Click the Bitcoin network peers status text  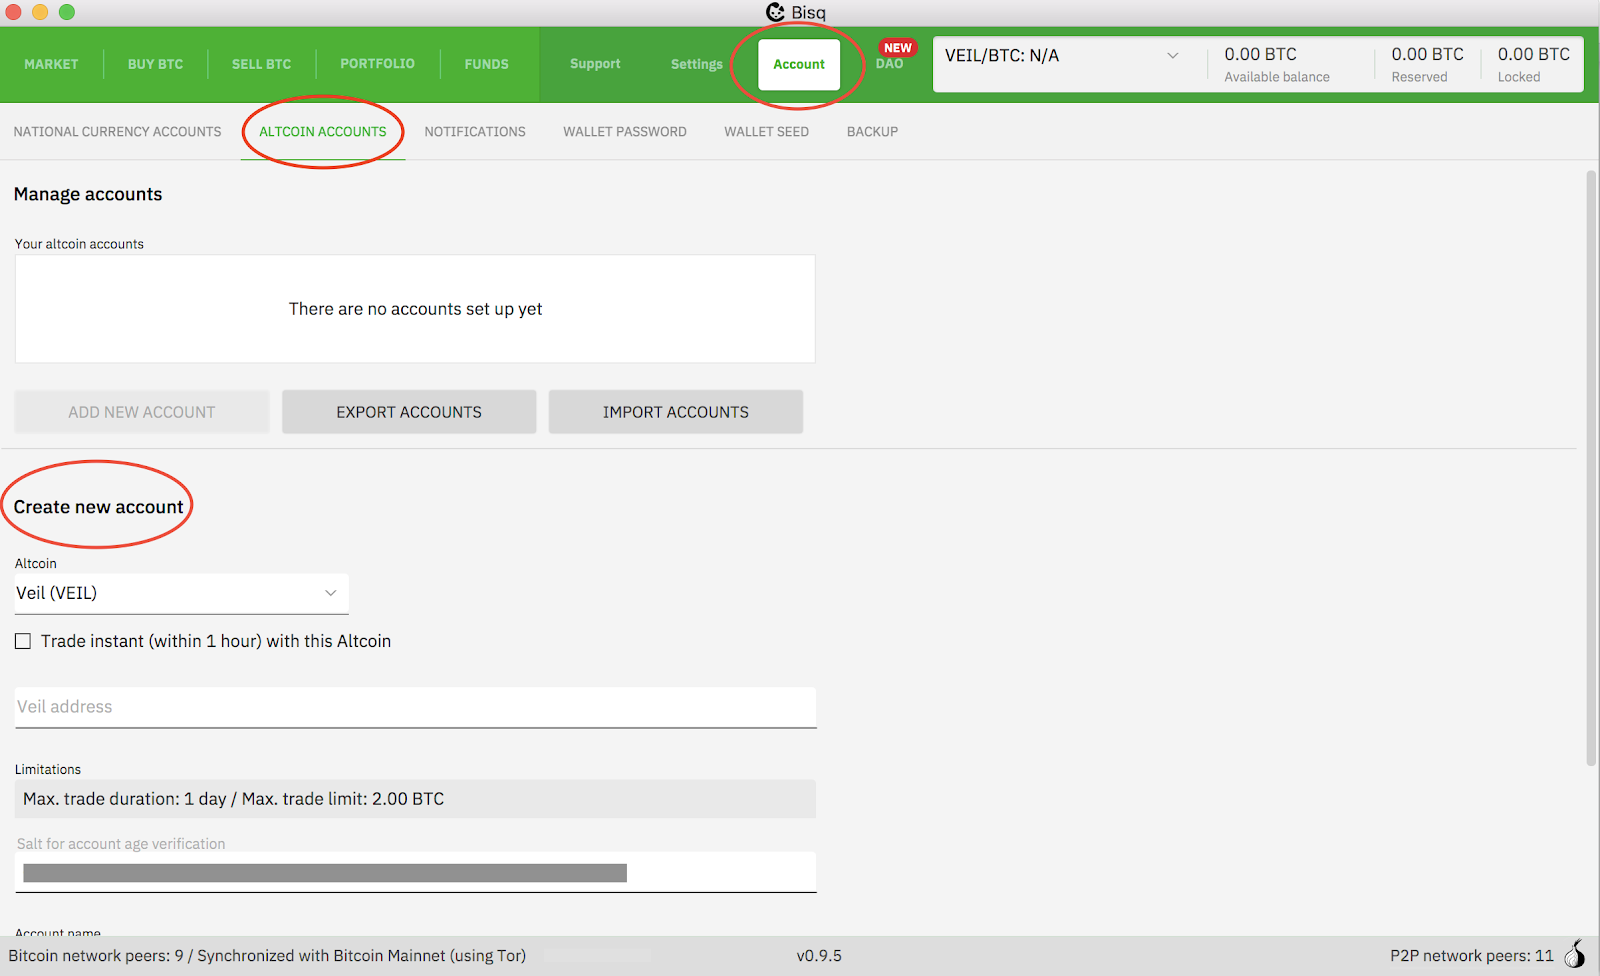click(x=267, y=956)
